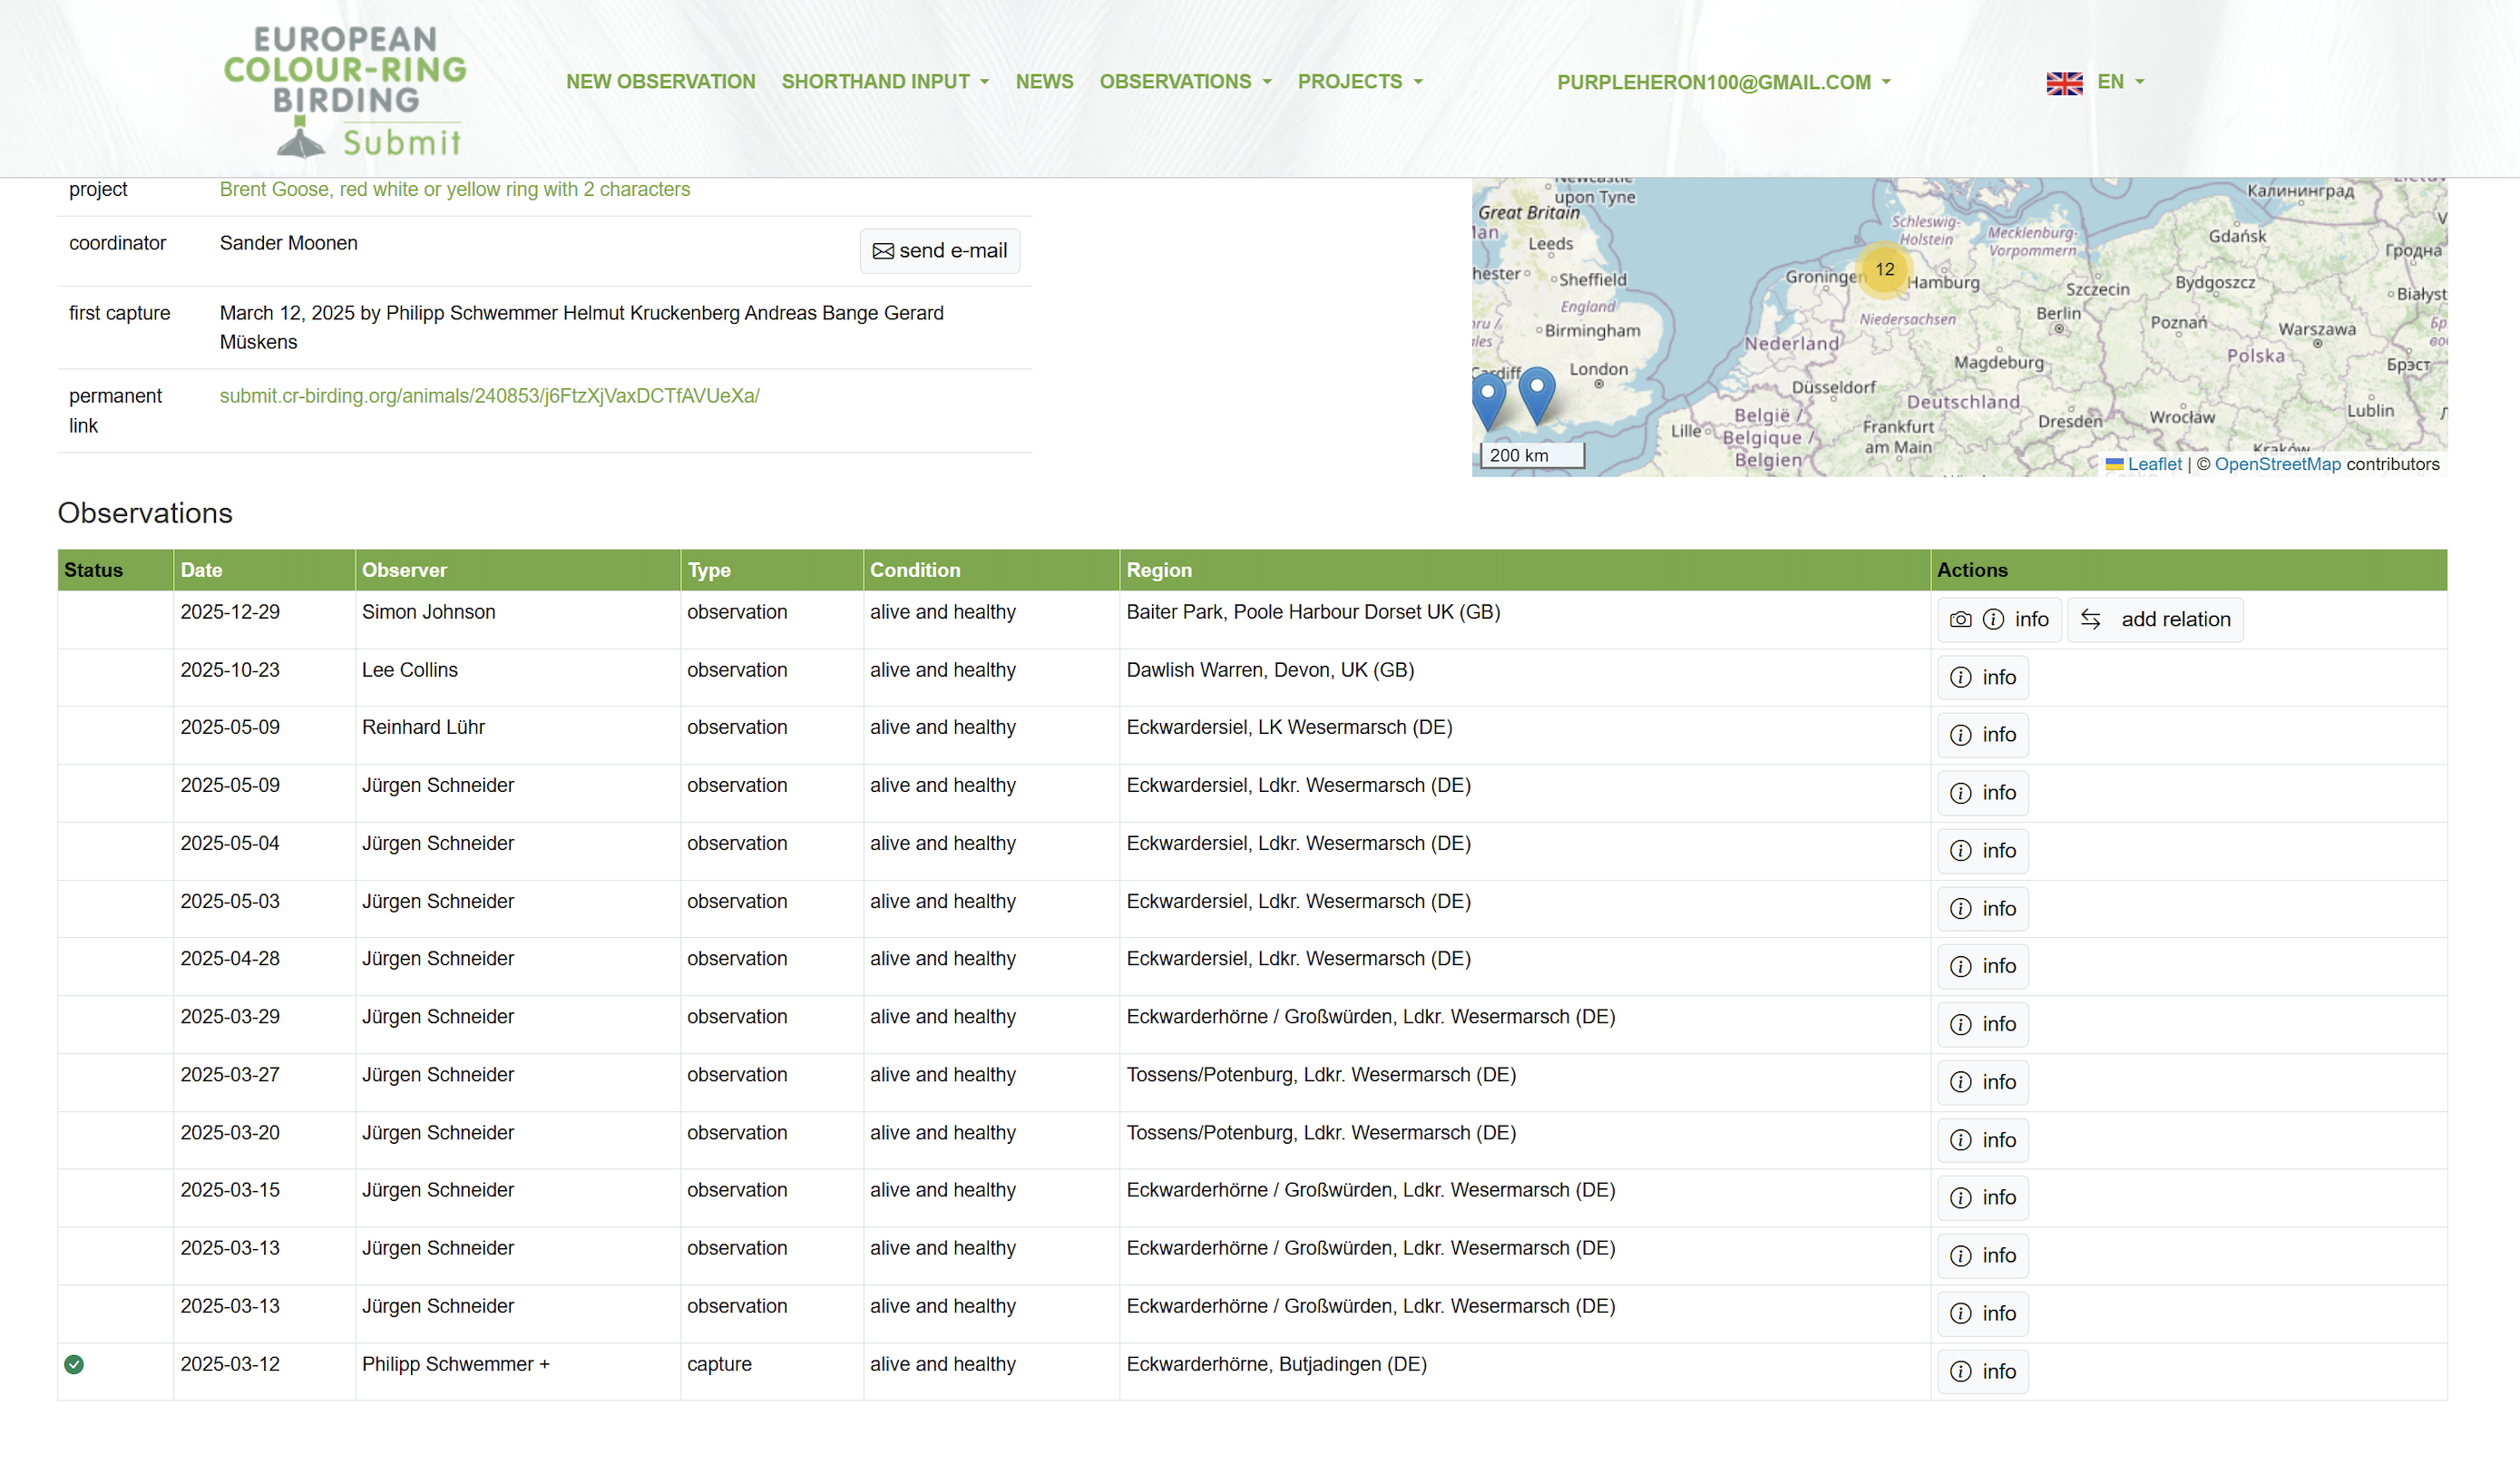Expand the Shorthand Input dropdown
Viewport: 2520px width, 1484px height.
click(x=885, y=82)
